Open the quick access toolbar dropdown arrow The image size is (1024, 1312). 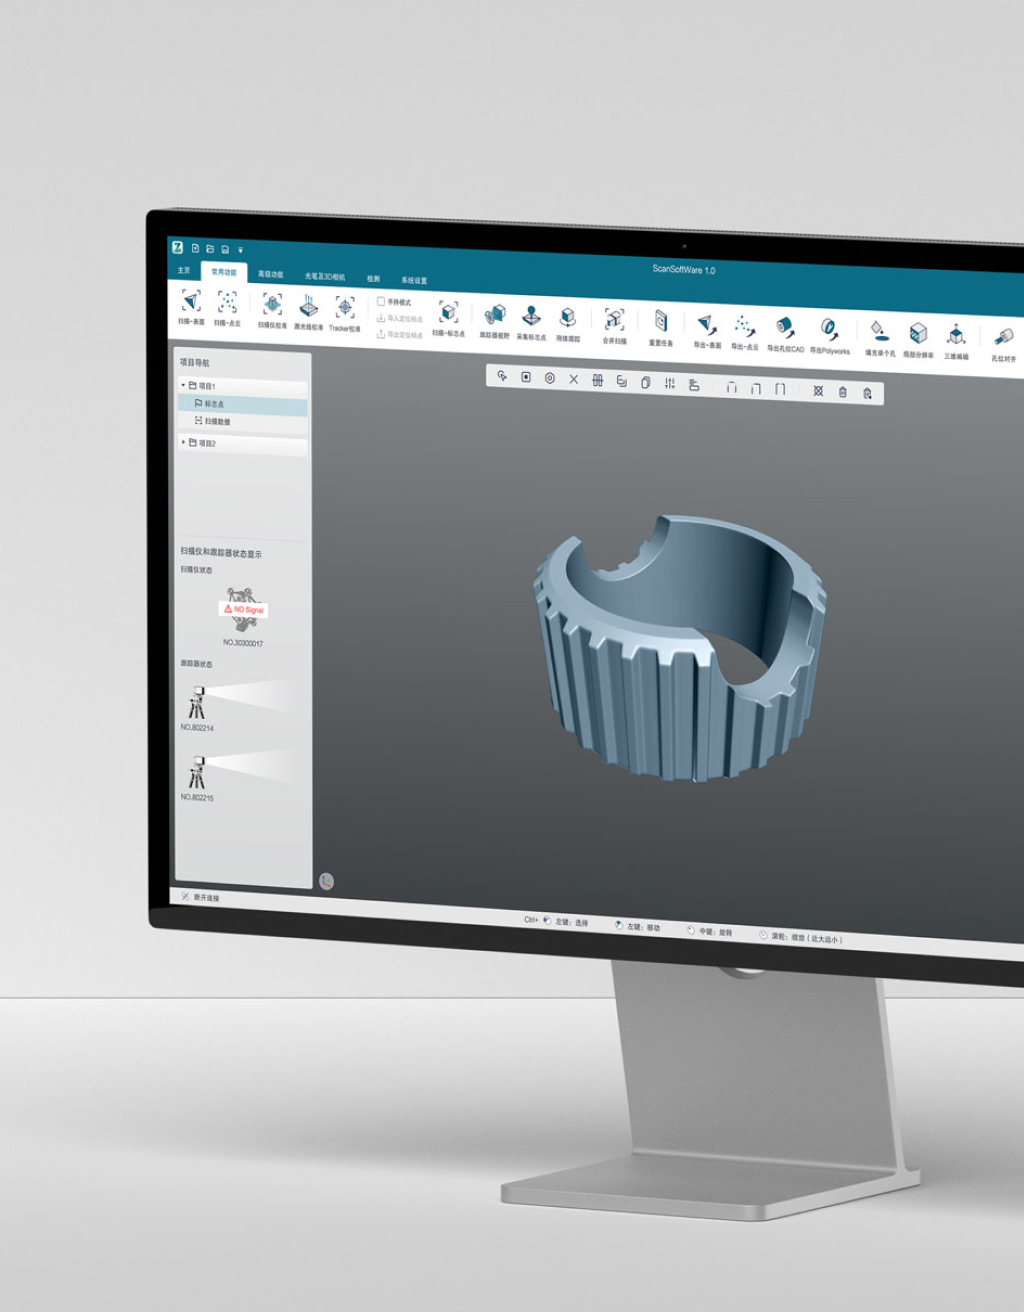(x=240, y=250)
